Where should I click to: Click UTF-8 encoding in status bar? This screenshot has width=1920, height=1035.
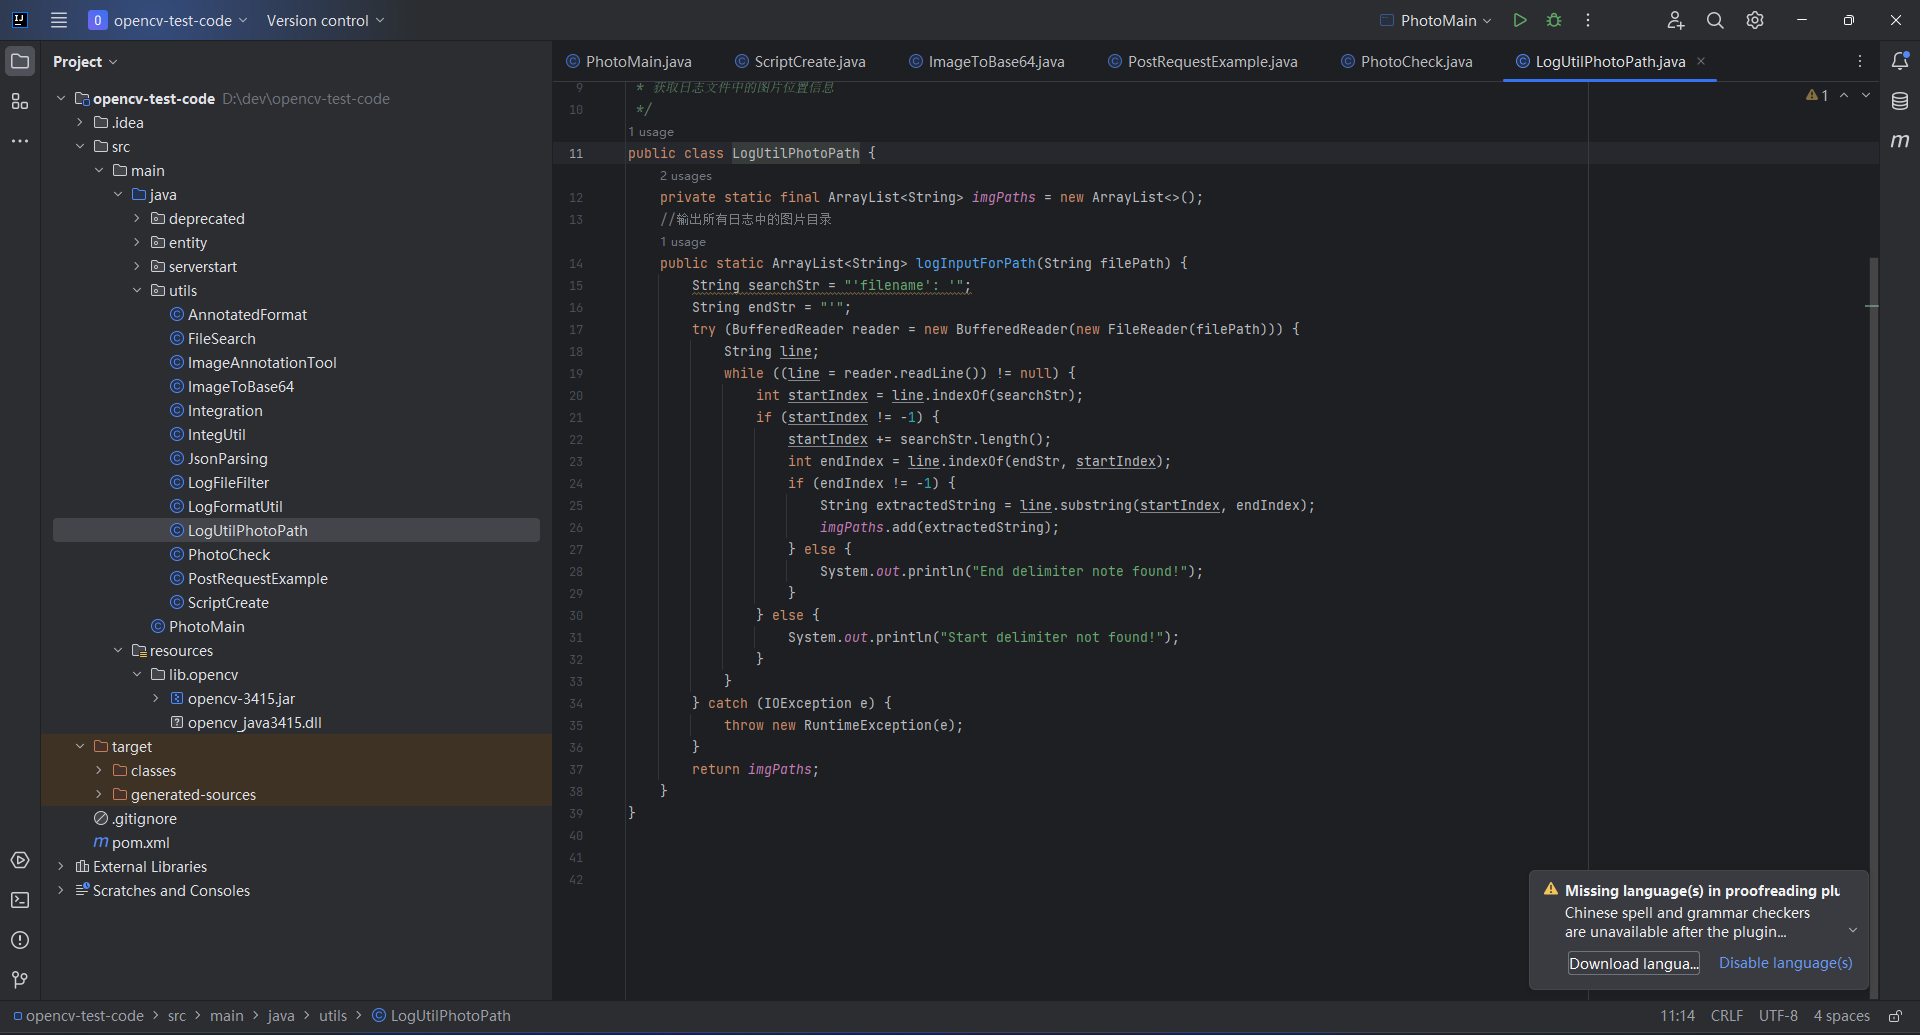point(1778,1016)
